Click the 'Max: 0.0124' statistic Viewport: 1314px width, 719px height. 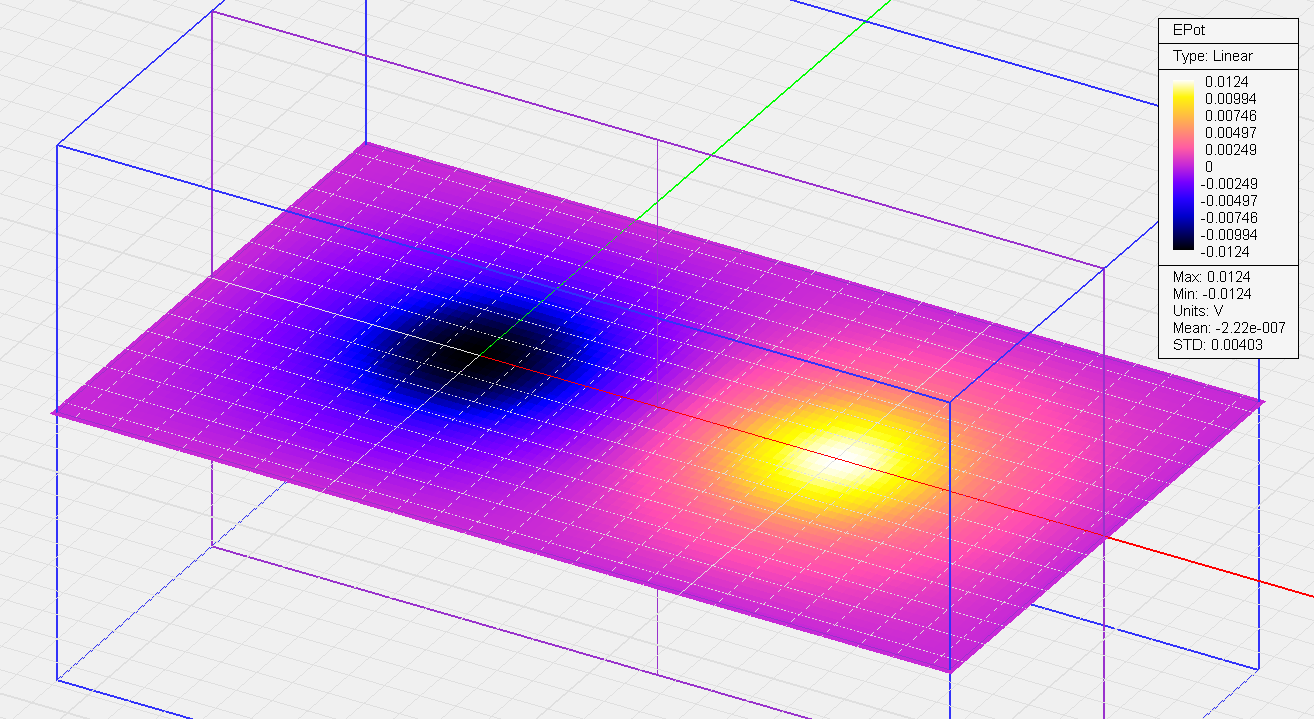[1211, 277]
